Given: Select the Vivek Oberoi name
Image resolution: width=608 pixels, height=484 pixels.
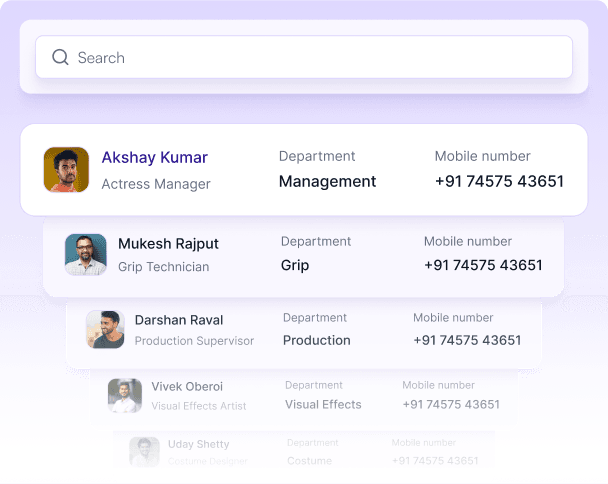Looking at the screenshot, I should click(x=187, y=386).
